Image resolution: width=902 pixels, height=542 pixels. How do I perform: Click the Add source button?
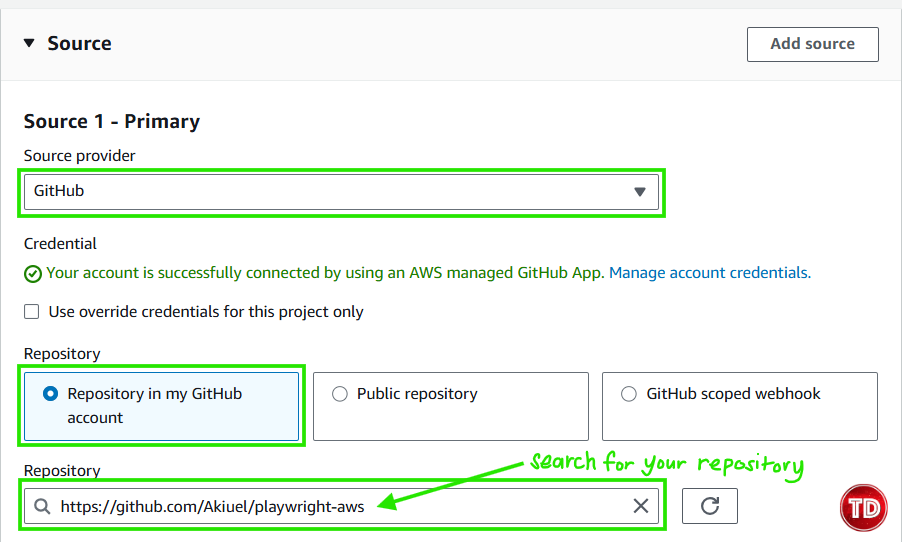812,44
